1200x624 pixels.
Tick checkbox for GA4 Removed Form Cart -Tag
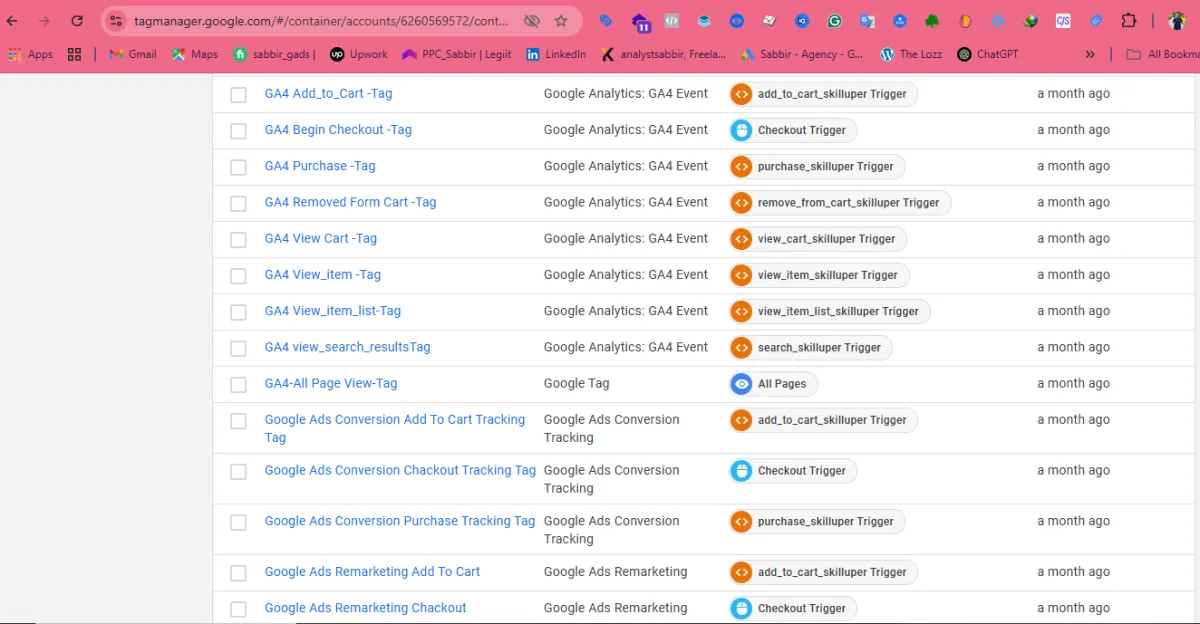point(238,203)
